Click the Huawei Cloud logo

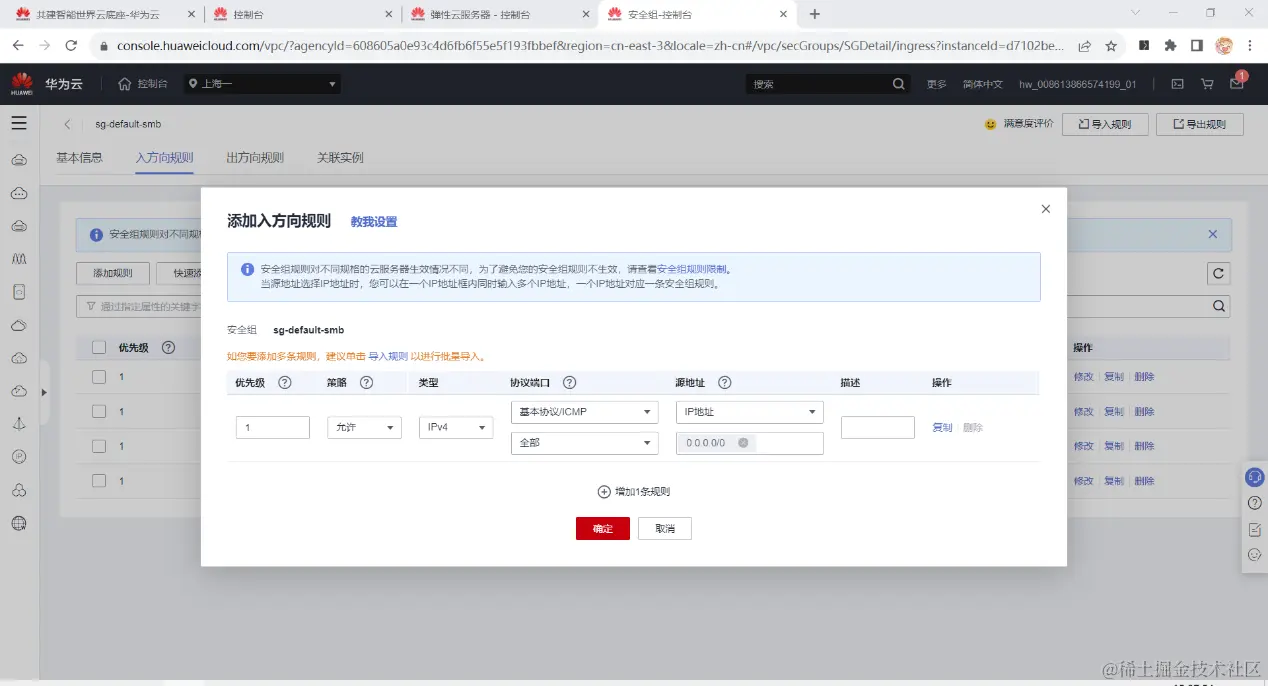[22, 84]
